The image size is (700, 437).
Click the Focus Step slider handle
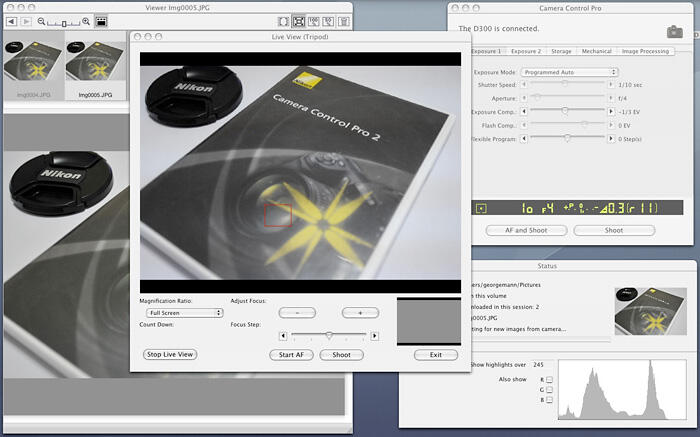click(329, 336)
